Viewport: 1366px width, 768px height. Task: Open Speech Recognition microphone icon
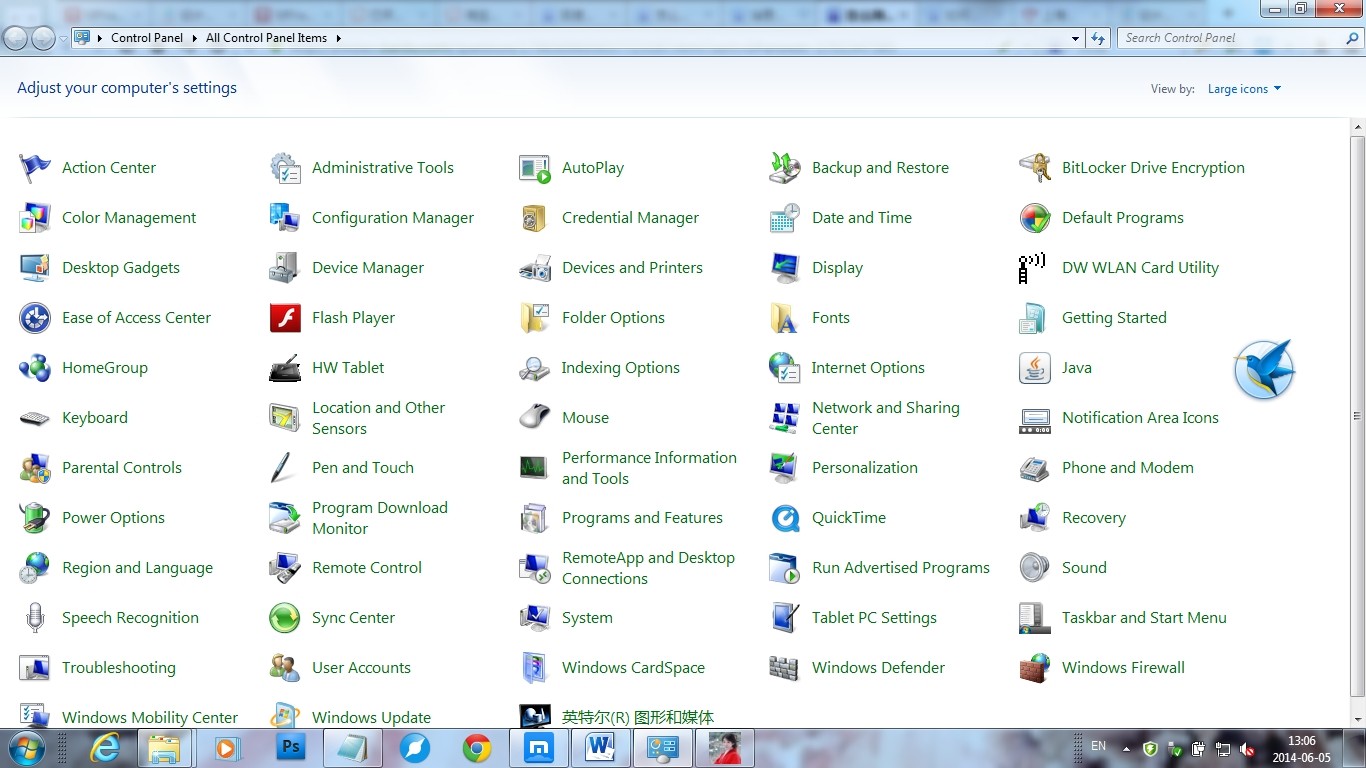coord(35,618)
